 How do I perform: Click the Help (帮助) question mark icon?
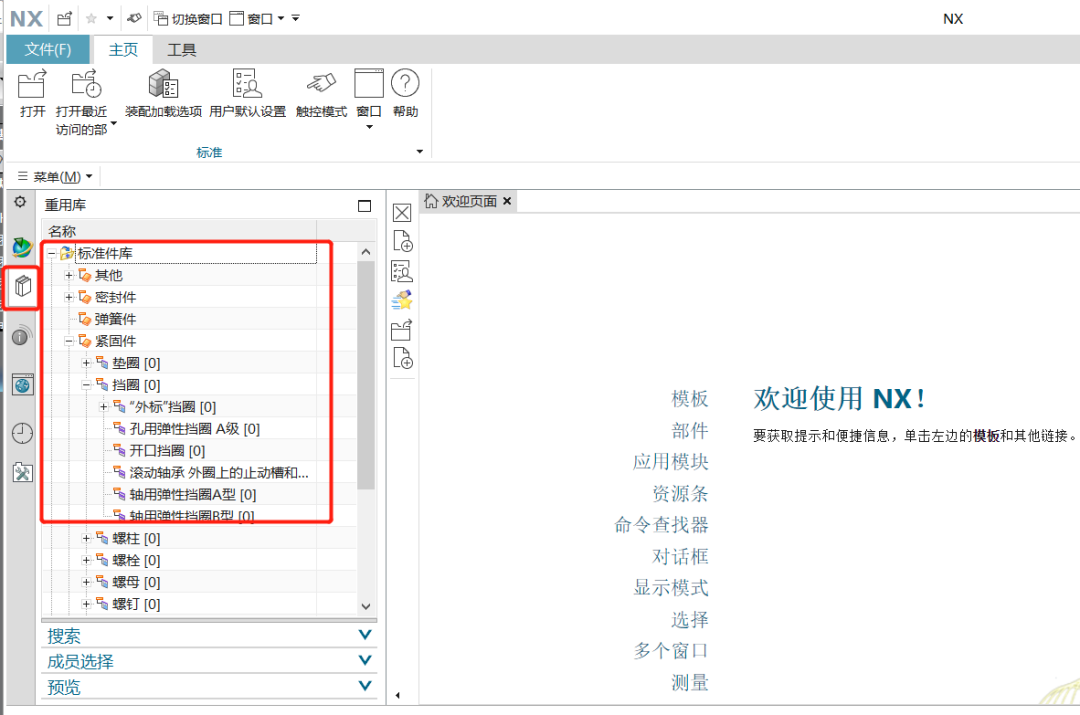(405, 86)
